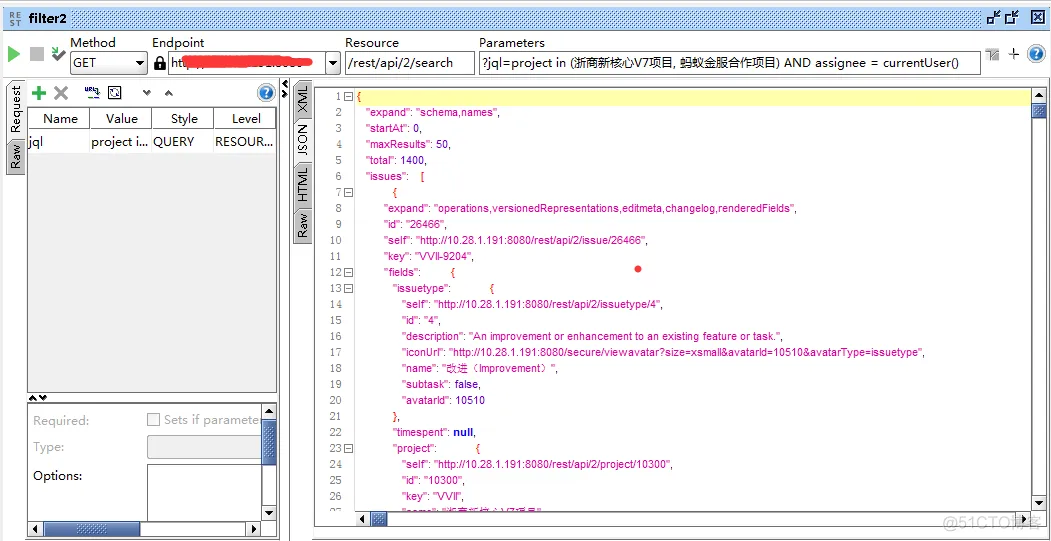Click the parameter details horizontal scrollbar thumb
This screenshot has height=541, width=1051.
(x=92, y=529)
